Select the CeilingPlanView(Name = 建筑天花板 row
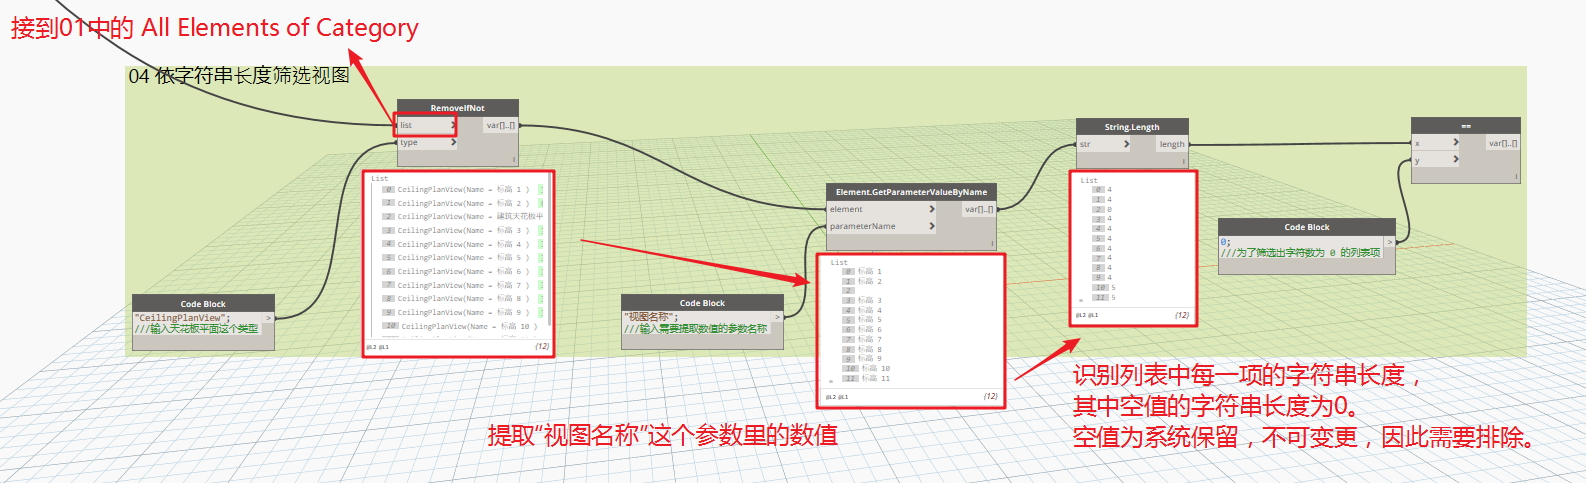Image resolution: width=1586 pixels, height=483 pixels. pos(463,216)
